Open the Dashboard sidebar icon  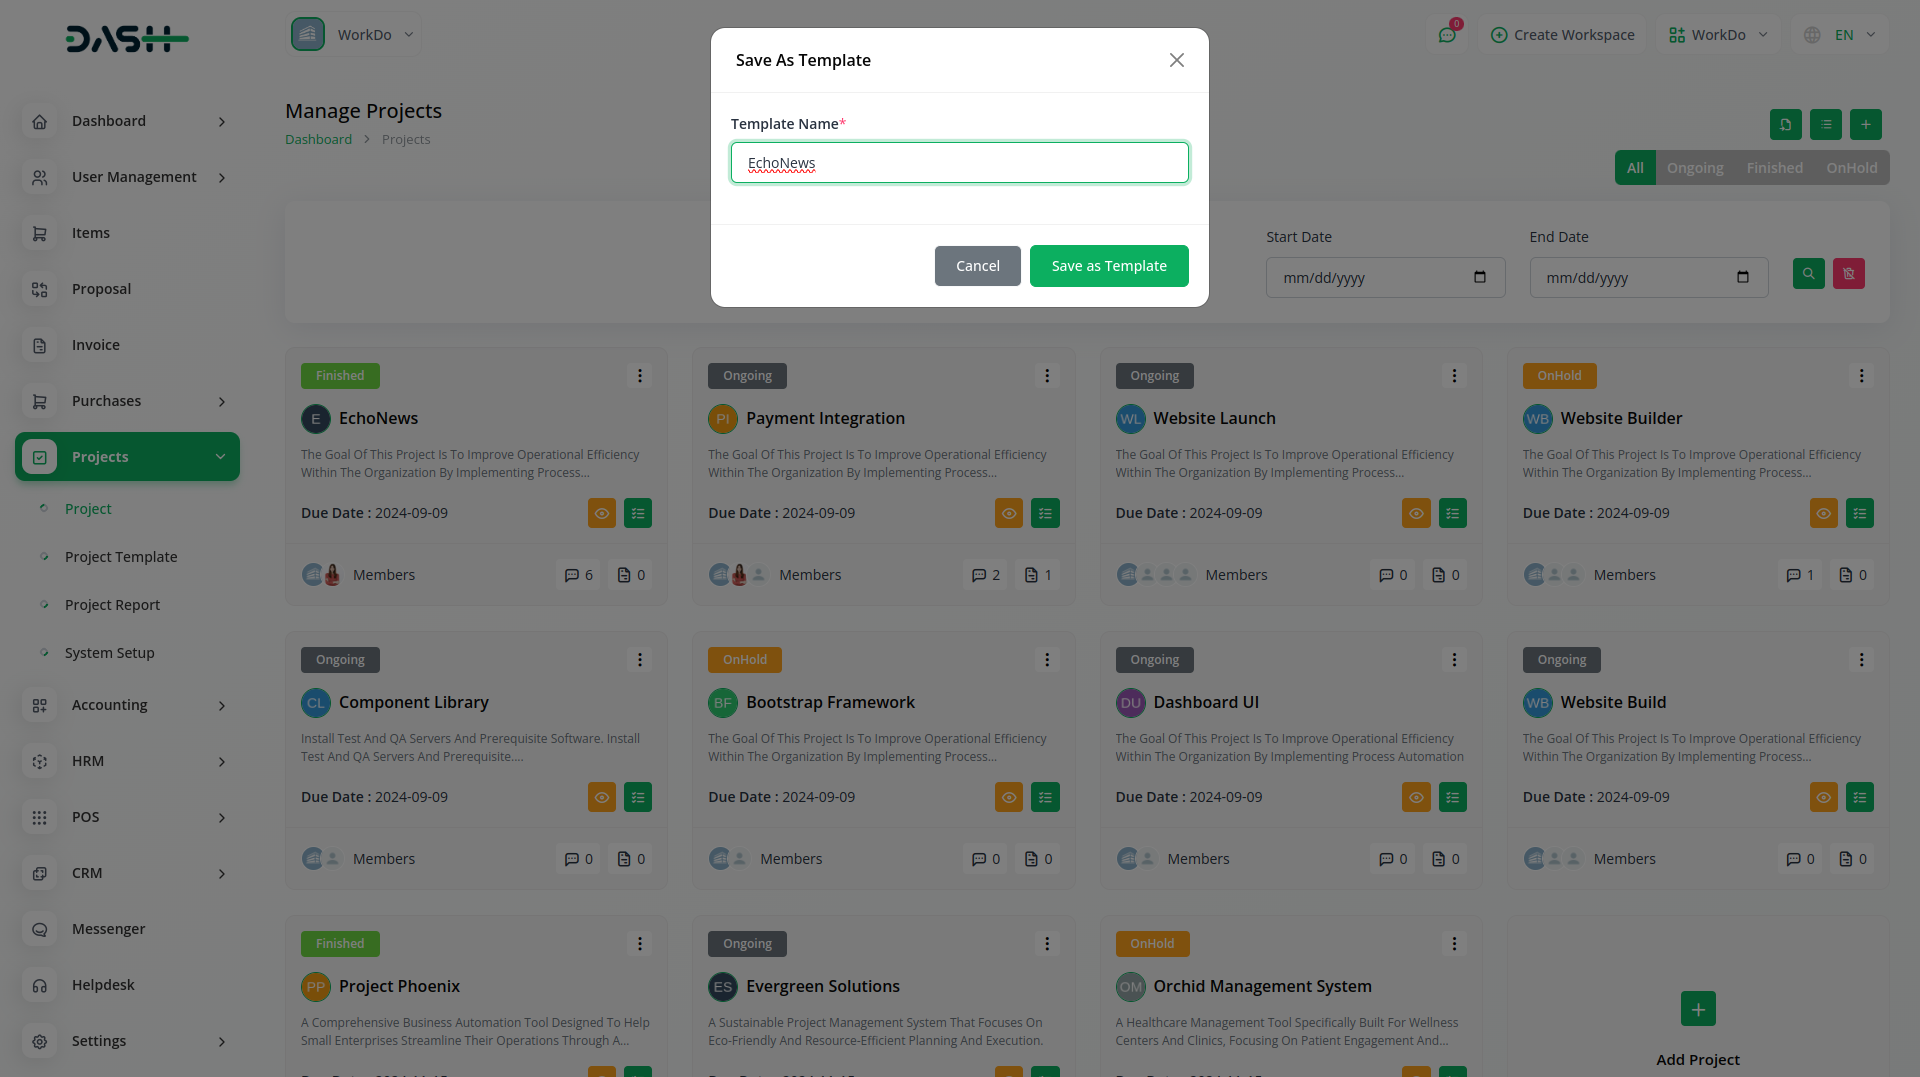coord(40,121)
